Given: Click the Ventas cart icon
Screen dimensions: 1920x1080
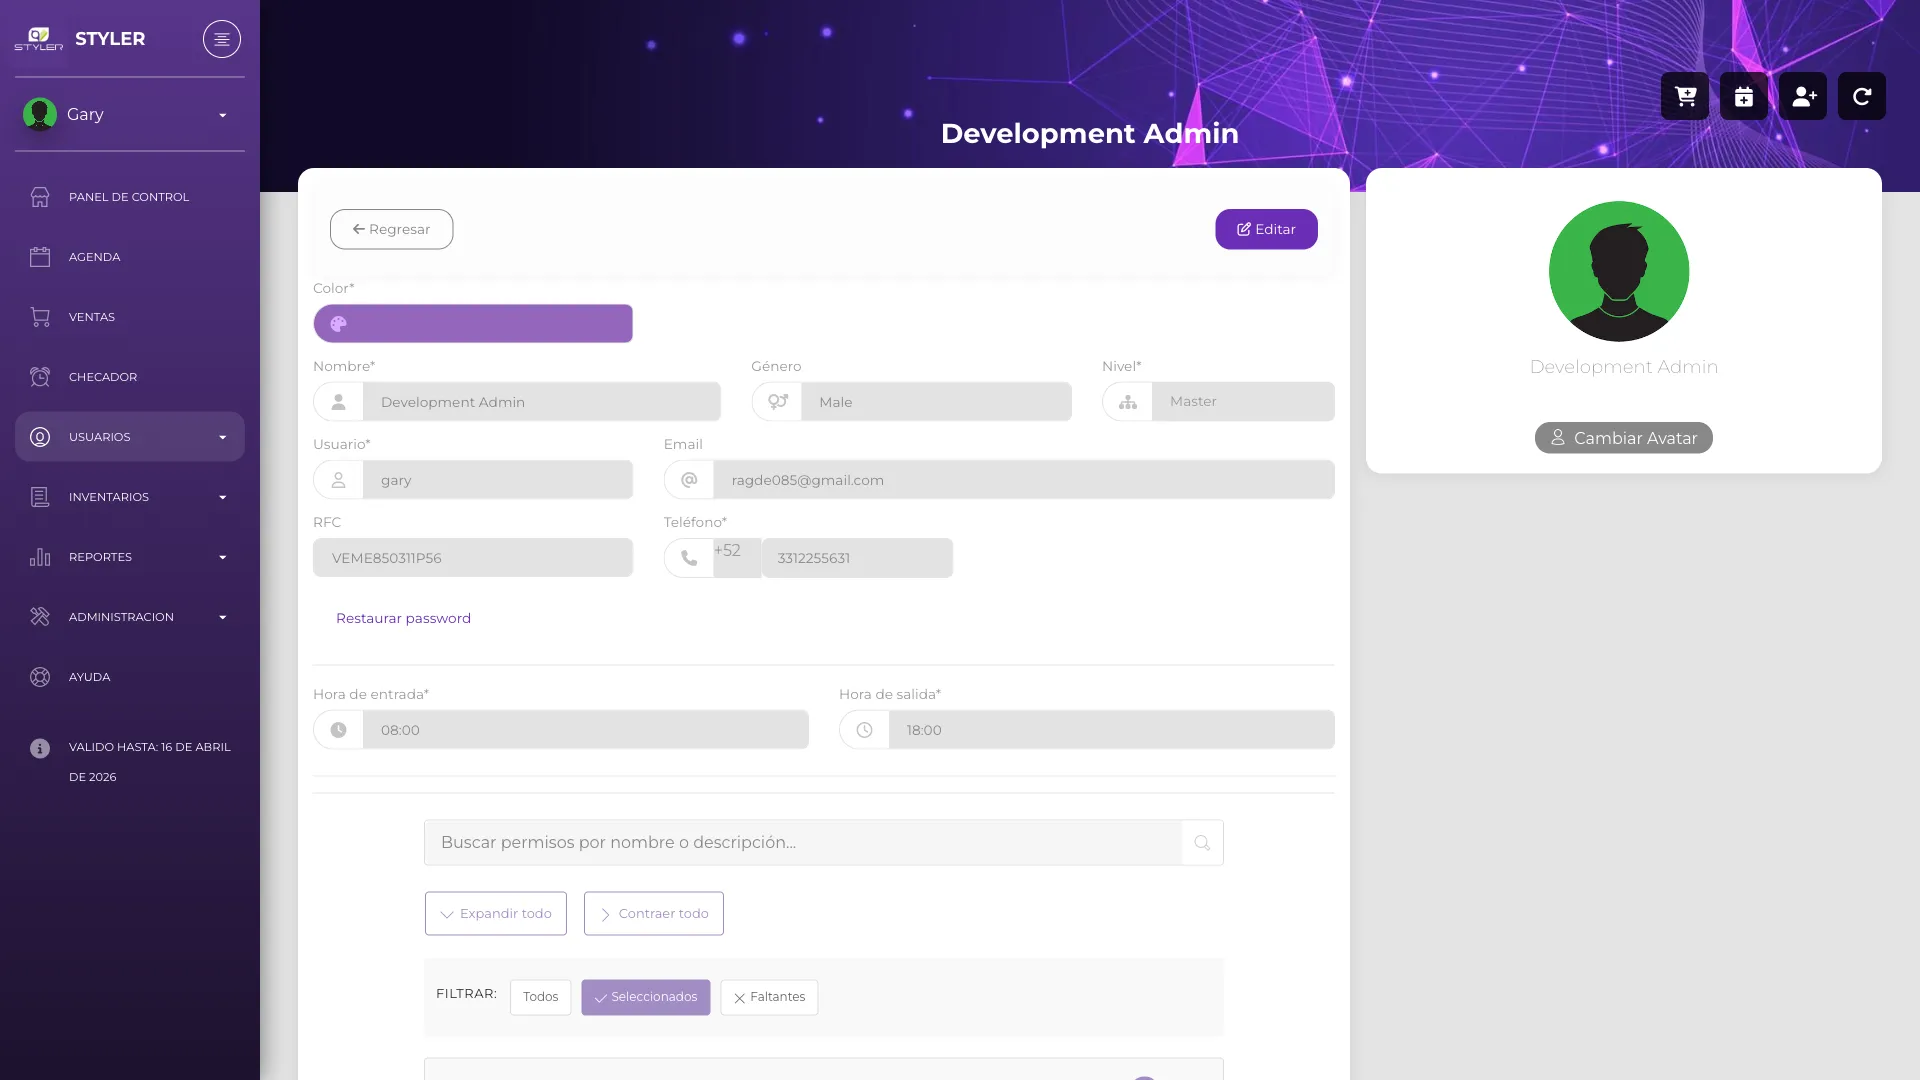Looking at the screenshot, I should pos(40,317).
